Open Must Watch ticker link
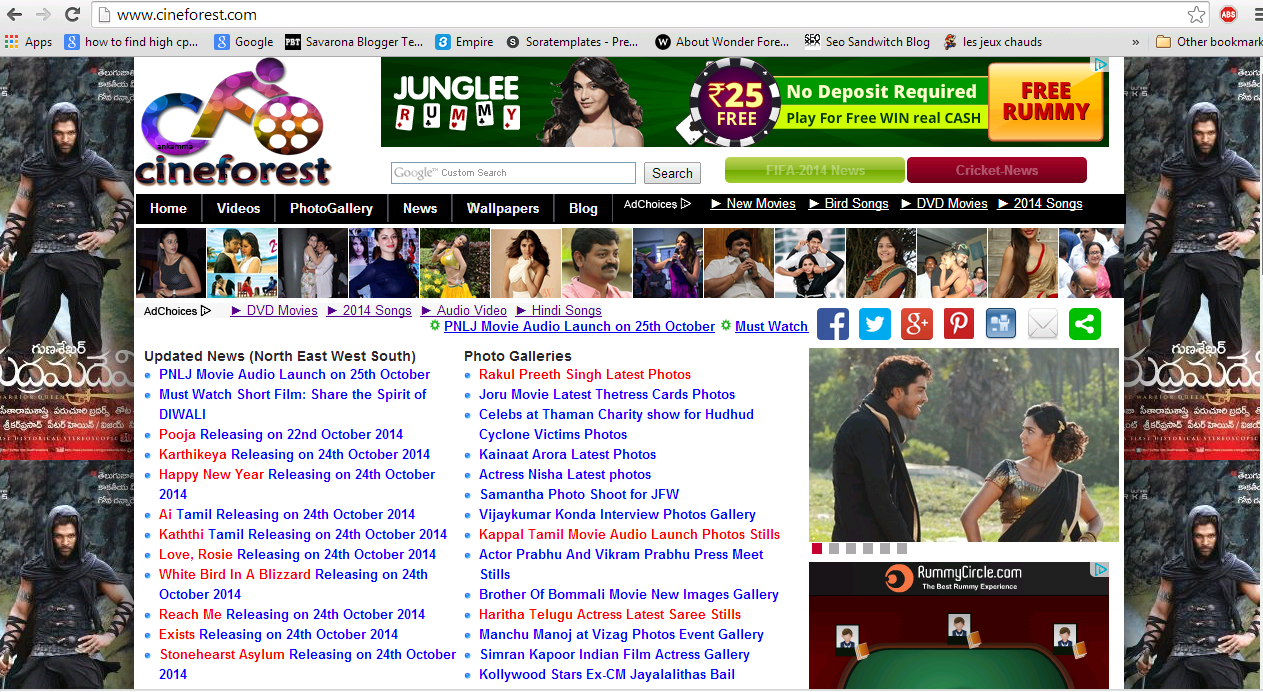This screenshot has width=1263, height=692. coord(771,326)
